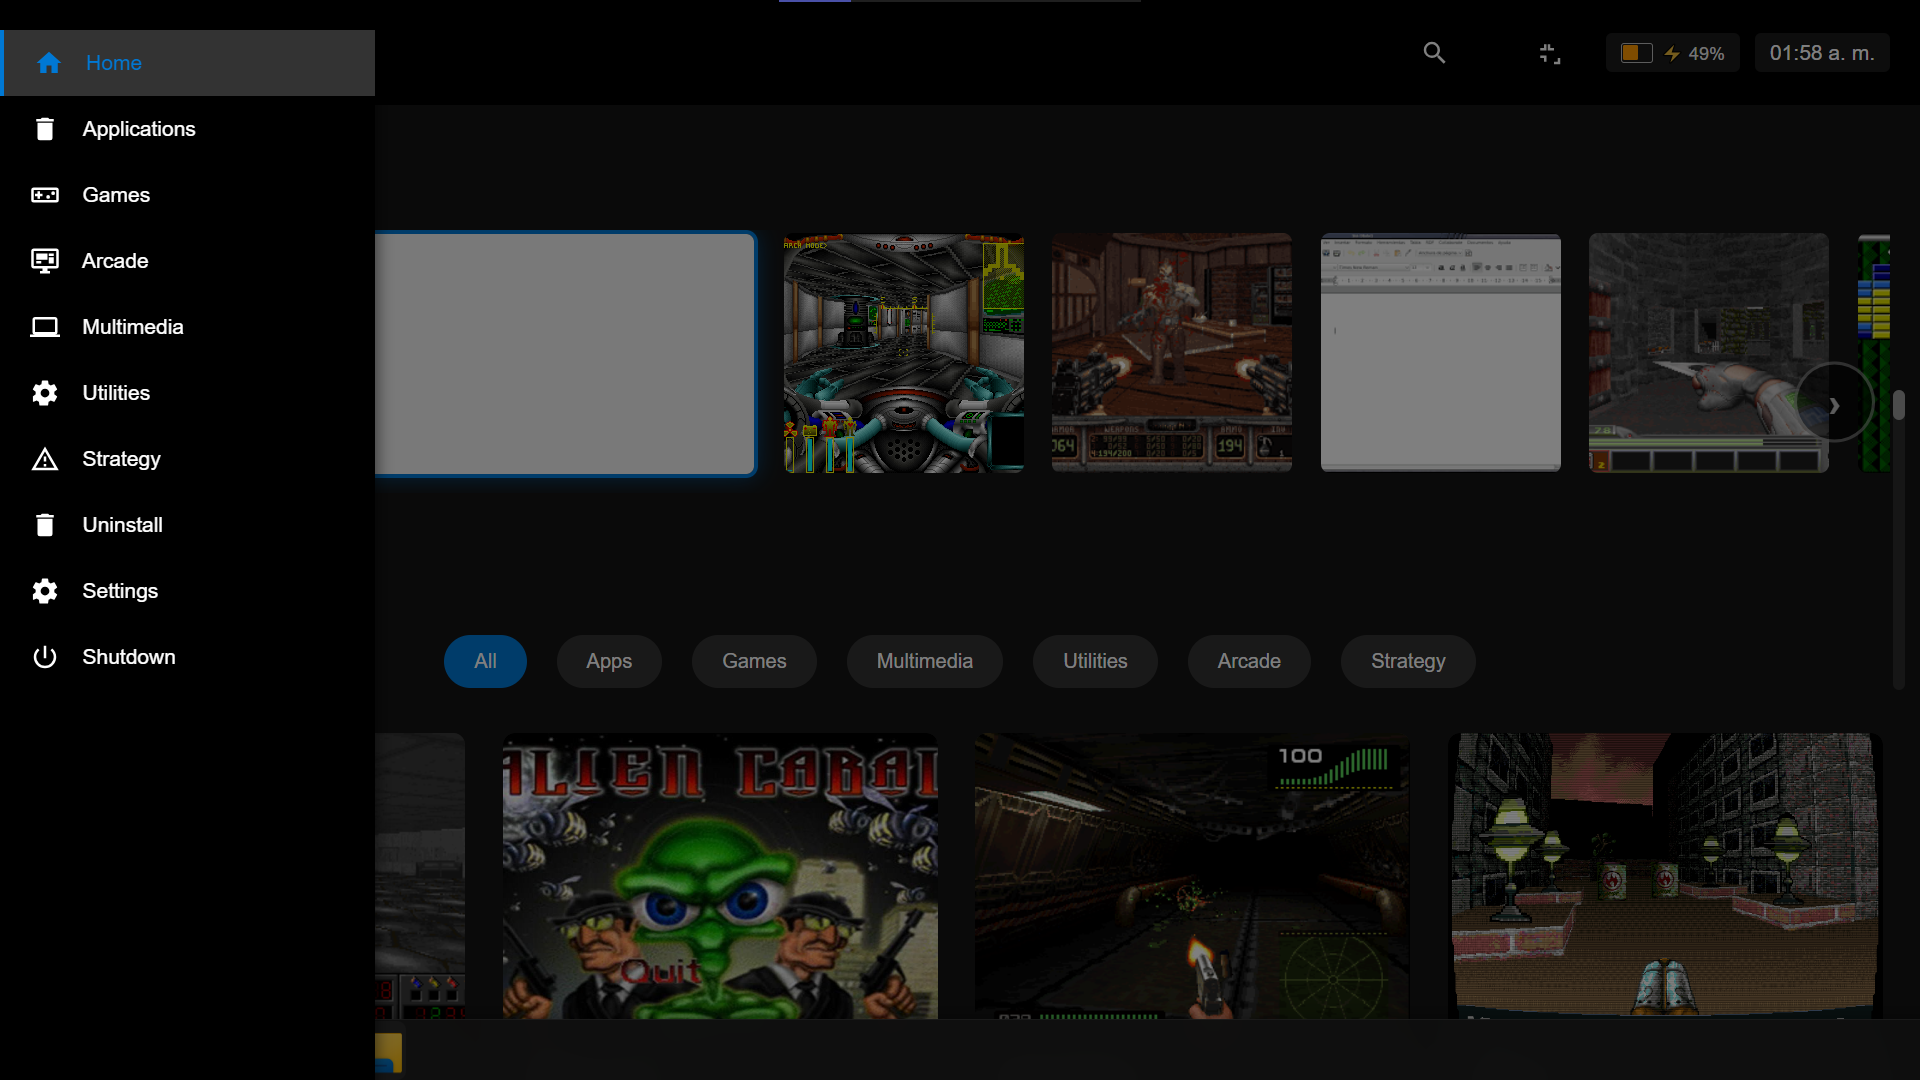This screenshot has height=1080, width=1920.
Task: Click the vertical scrollbar handle
Action: pyautogui.click(x=1898, y=405)
